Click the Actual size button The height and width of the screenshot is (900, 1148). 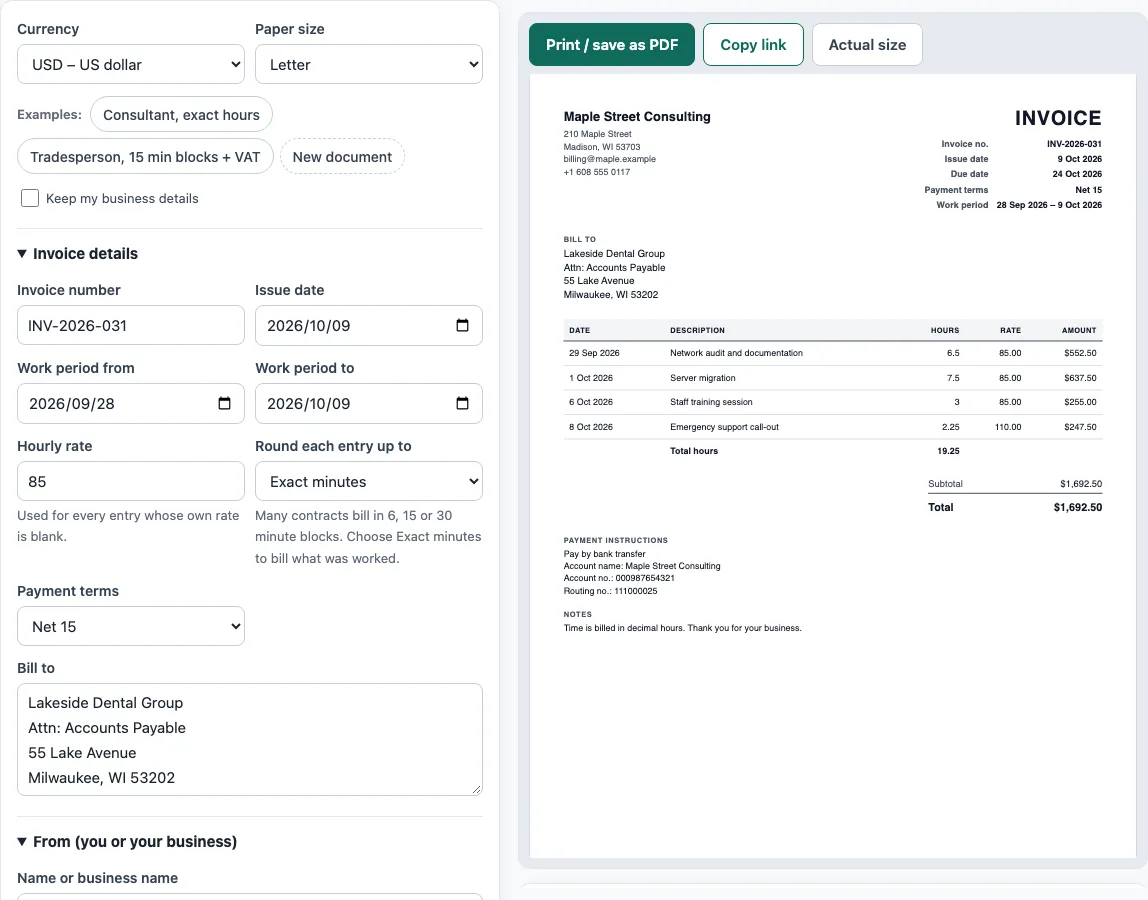867,45
